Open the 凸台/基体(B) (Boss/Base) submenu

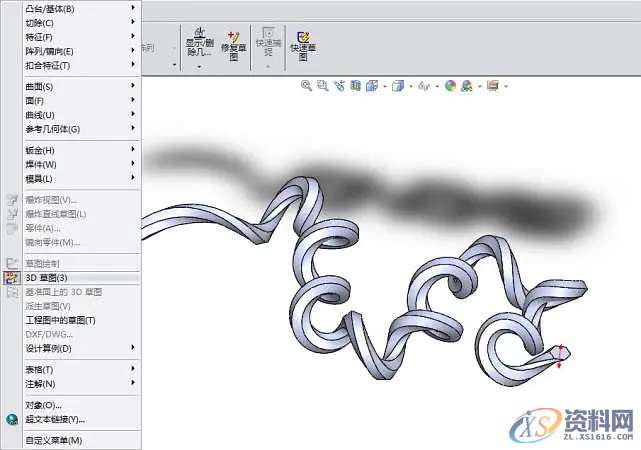pos(81,9)
